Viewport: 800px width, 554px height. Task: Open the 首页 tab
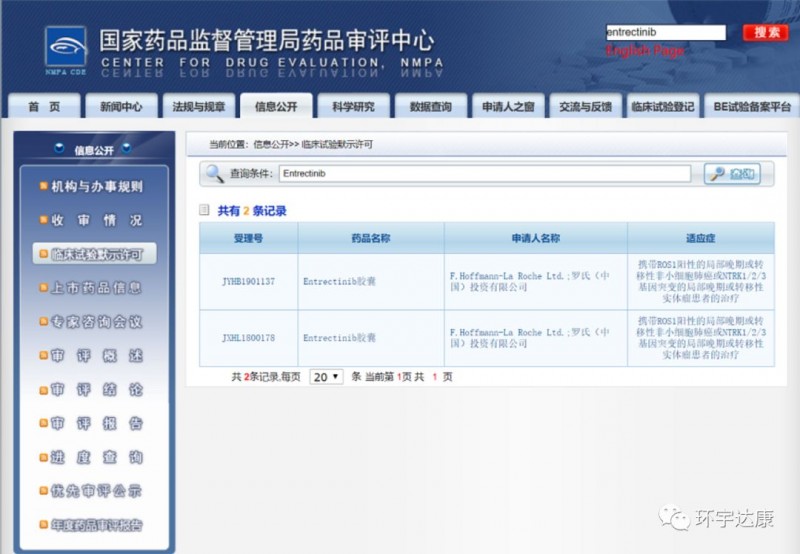44,106
